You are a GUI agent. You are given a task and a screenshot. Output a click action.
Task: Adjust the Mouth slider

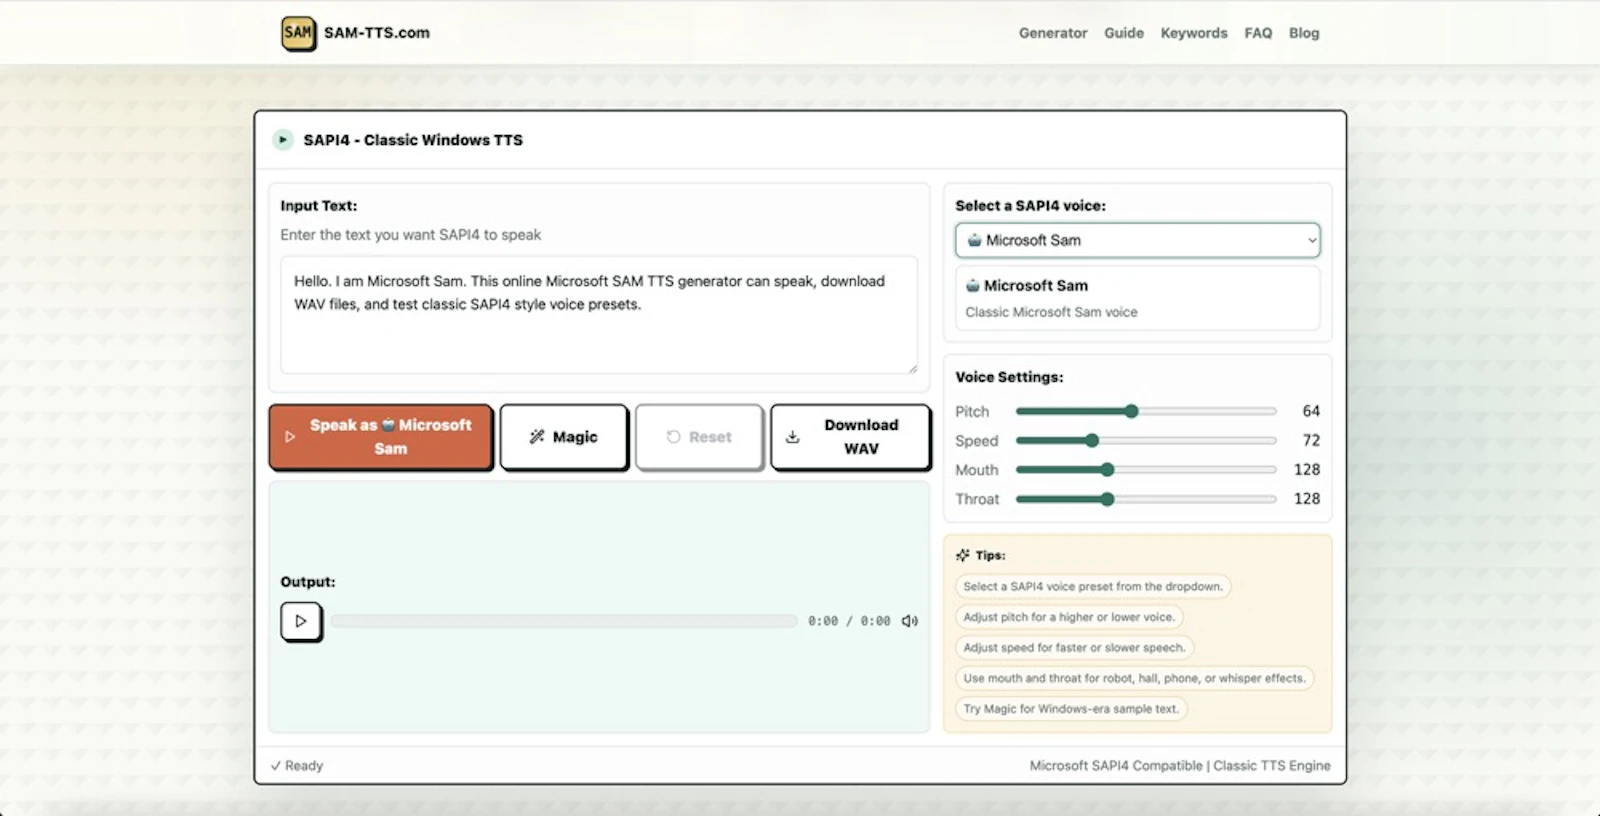tap(1146, 469)
